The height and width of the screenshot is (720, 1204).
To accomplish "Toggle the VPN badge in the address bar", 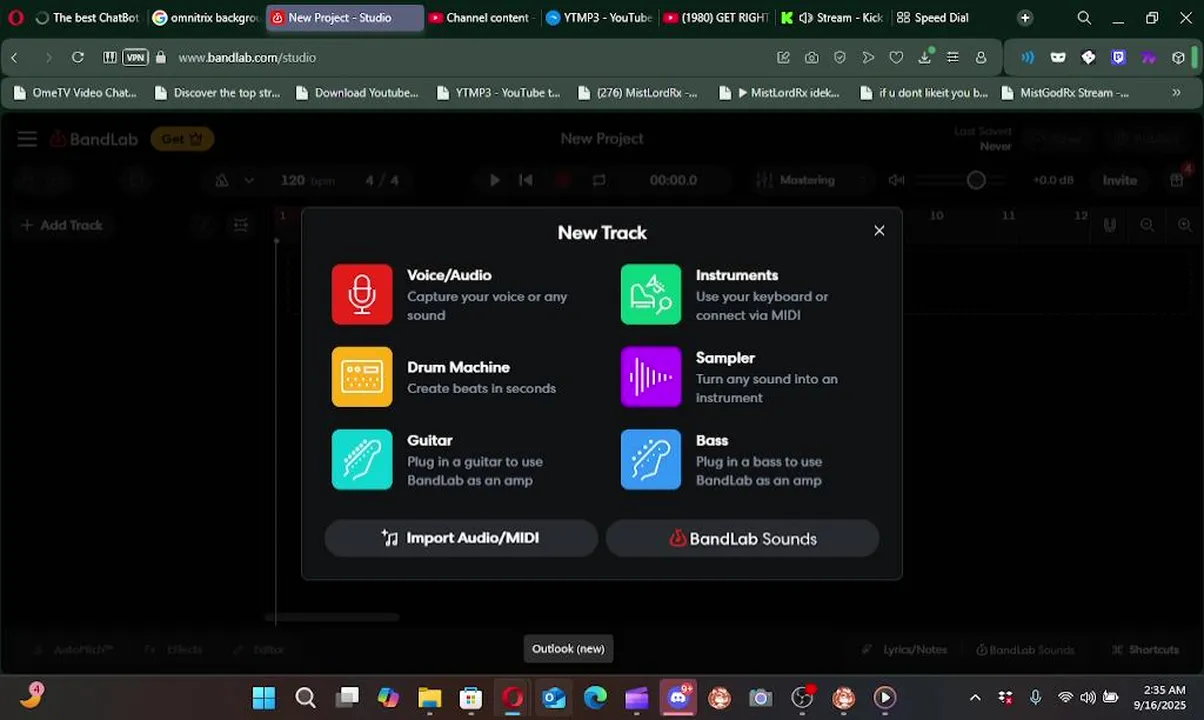I will tap(135, 57).
